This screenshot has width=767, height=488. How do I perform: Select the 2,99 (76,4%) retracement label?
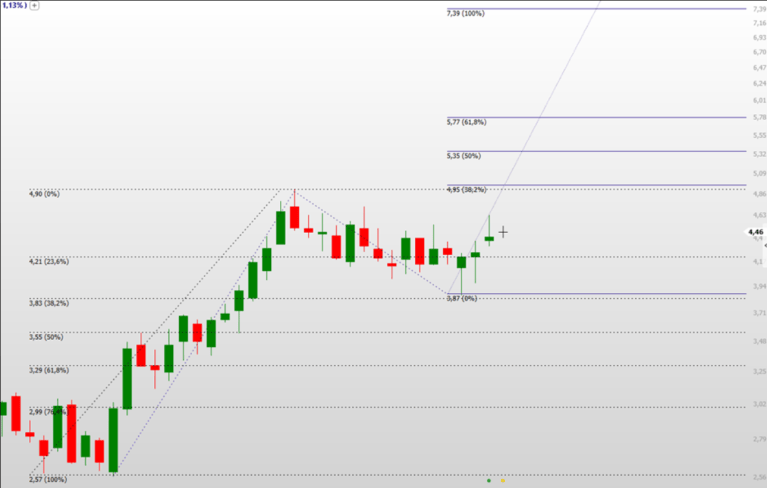click(49, 412)
